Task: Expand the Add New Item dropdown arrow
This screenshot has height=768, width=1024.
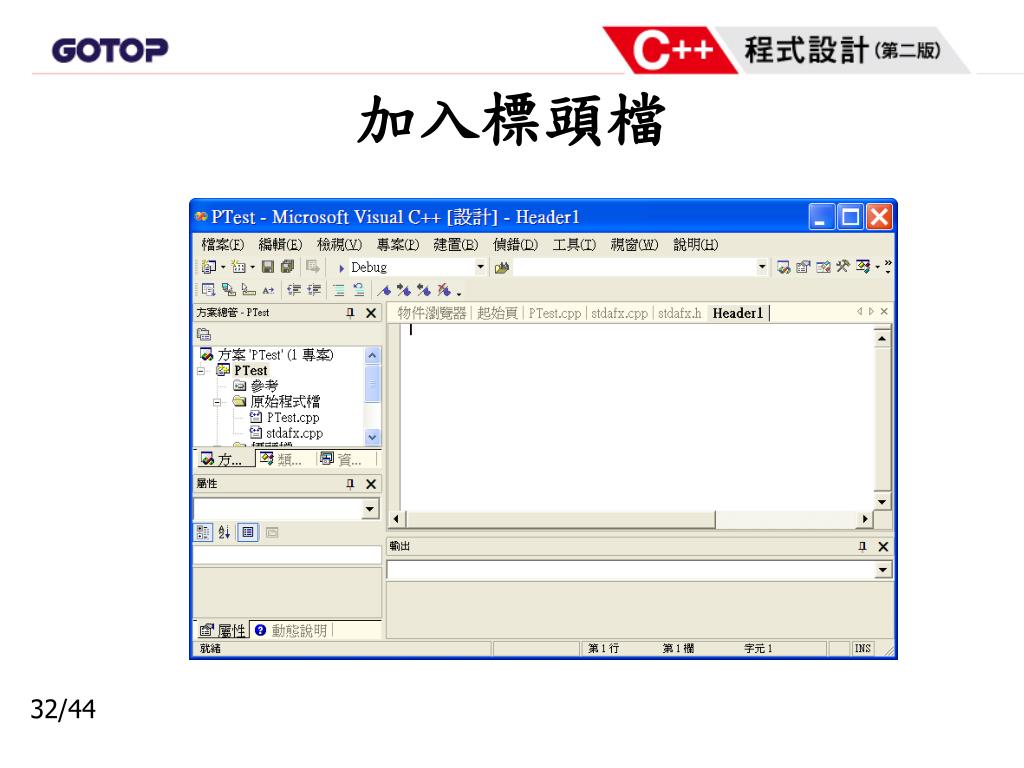Action: (x=252, y=267)
